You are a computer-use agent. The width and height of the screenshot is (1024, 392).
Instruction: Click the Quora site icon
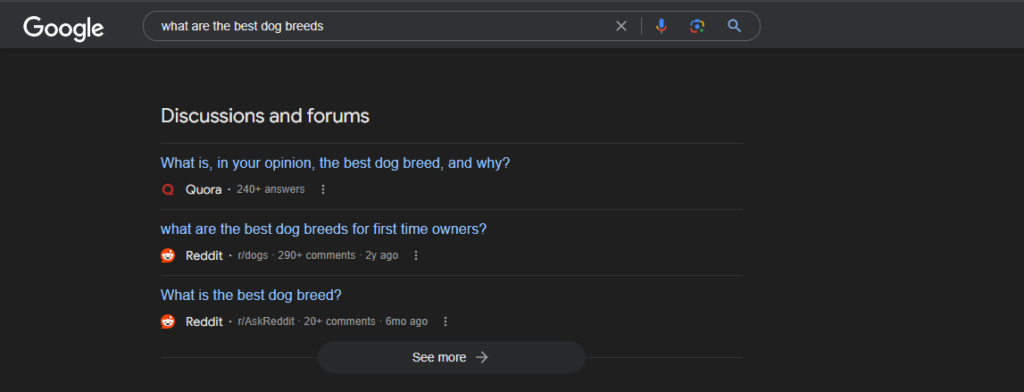(168, 189)
